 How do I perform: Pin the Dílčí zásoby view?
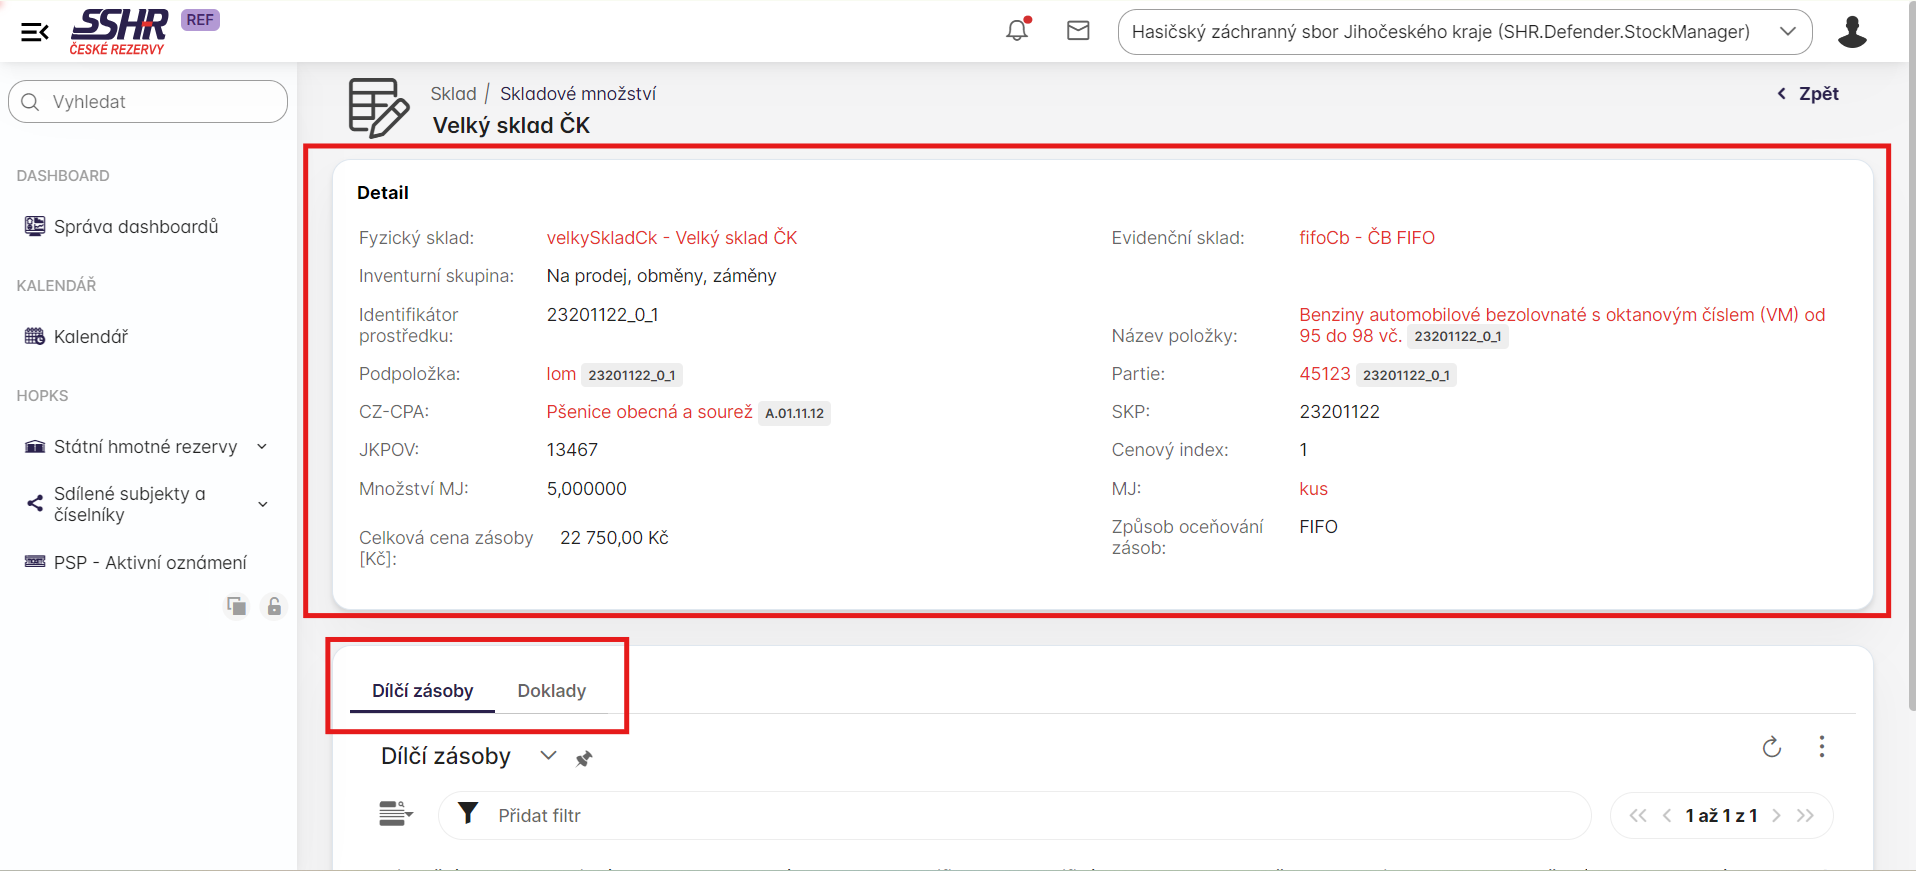tap(584, 759)
